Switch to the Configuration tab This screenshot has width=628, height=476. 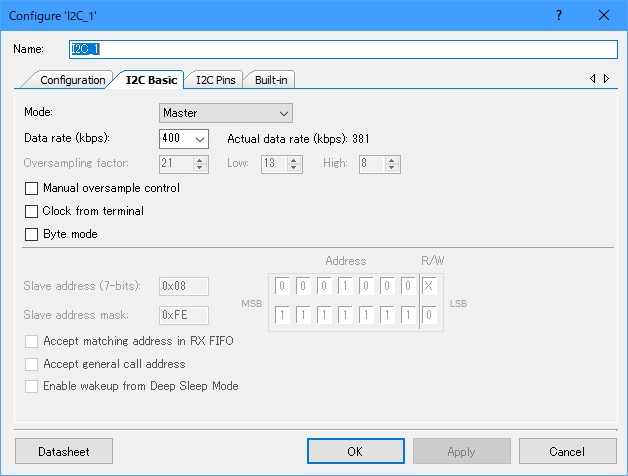point(73,80)
